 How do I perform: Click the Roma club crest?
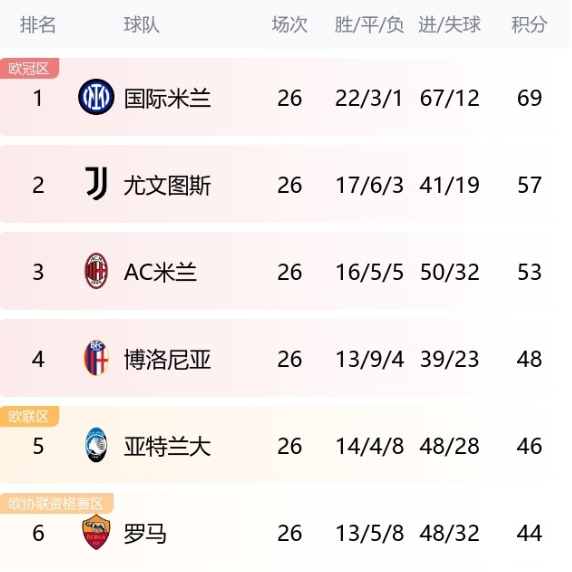tap(96, 532)
